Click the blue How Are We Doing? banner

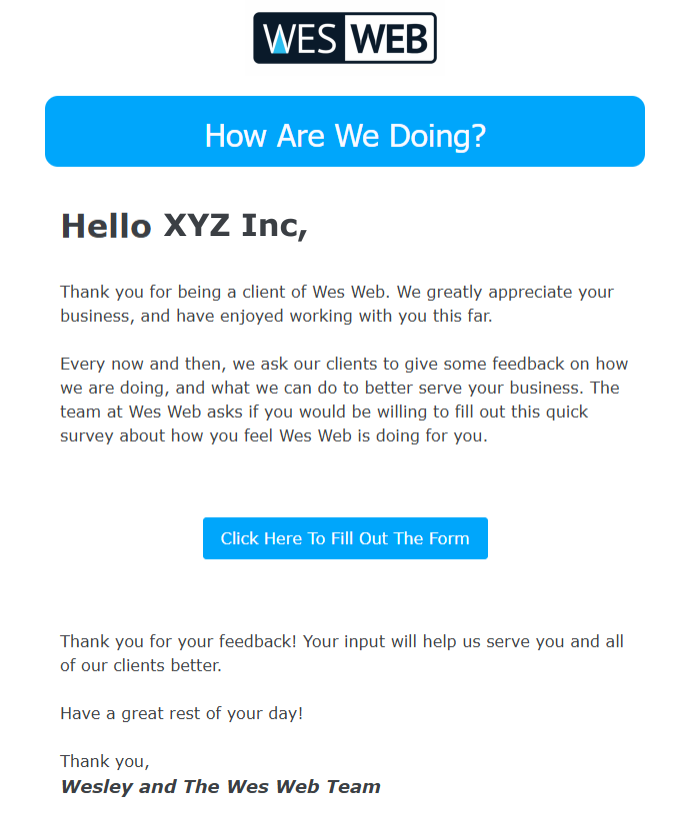coord(345,132)
